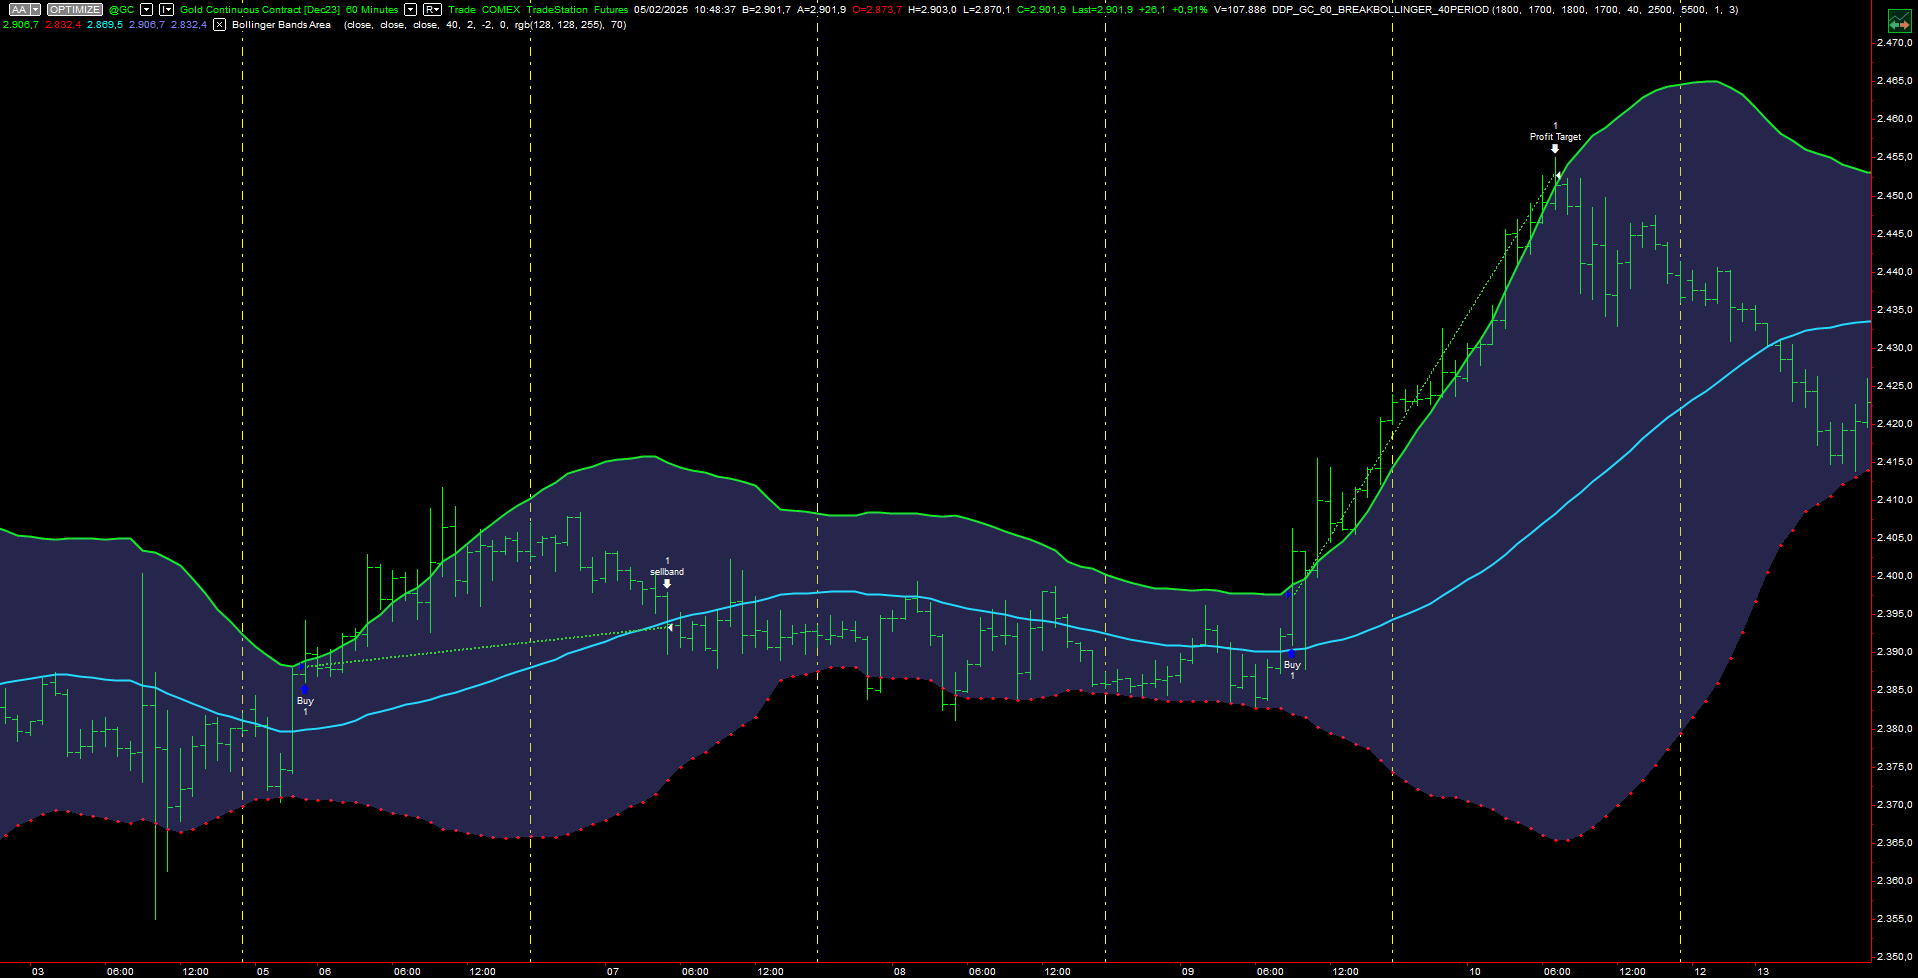Click the chart navigation arrows icon top right
Viewport: 1918px width, 979px height.
pos(1899,20)
